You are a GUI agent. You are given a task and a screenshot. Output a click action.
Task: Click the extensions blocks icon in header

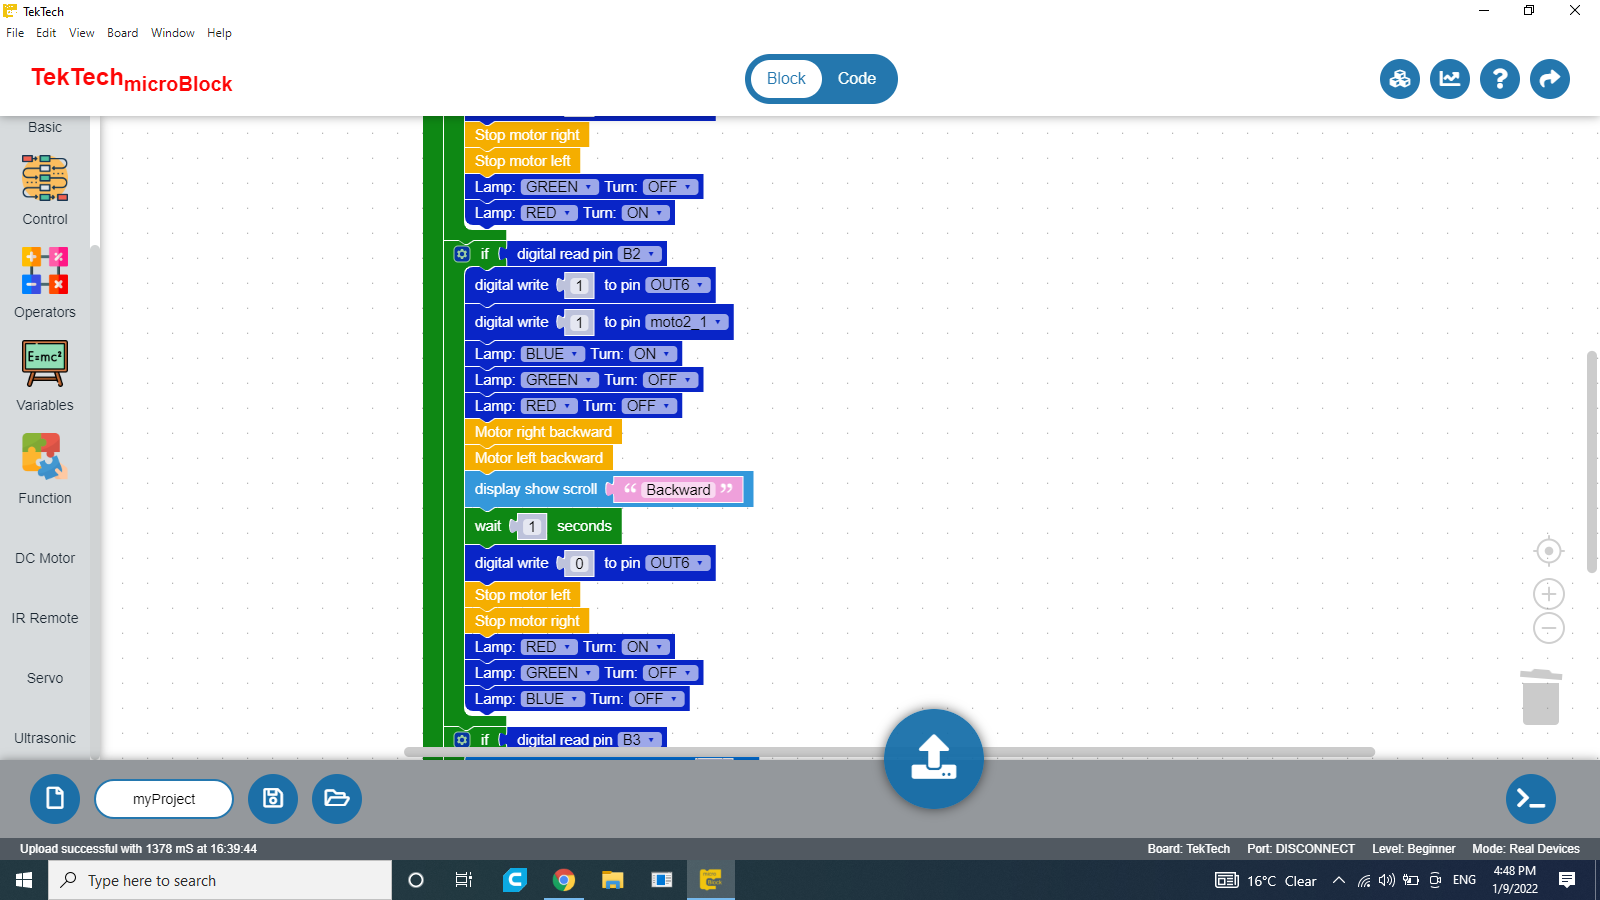[x=1400, y=79]
